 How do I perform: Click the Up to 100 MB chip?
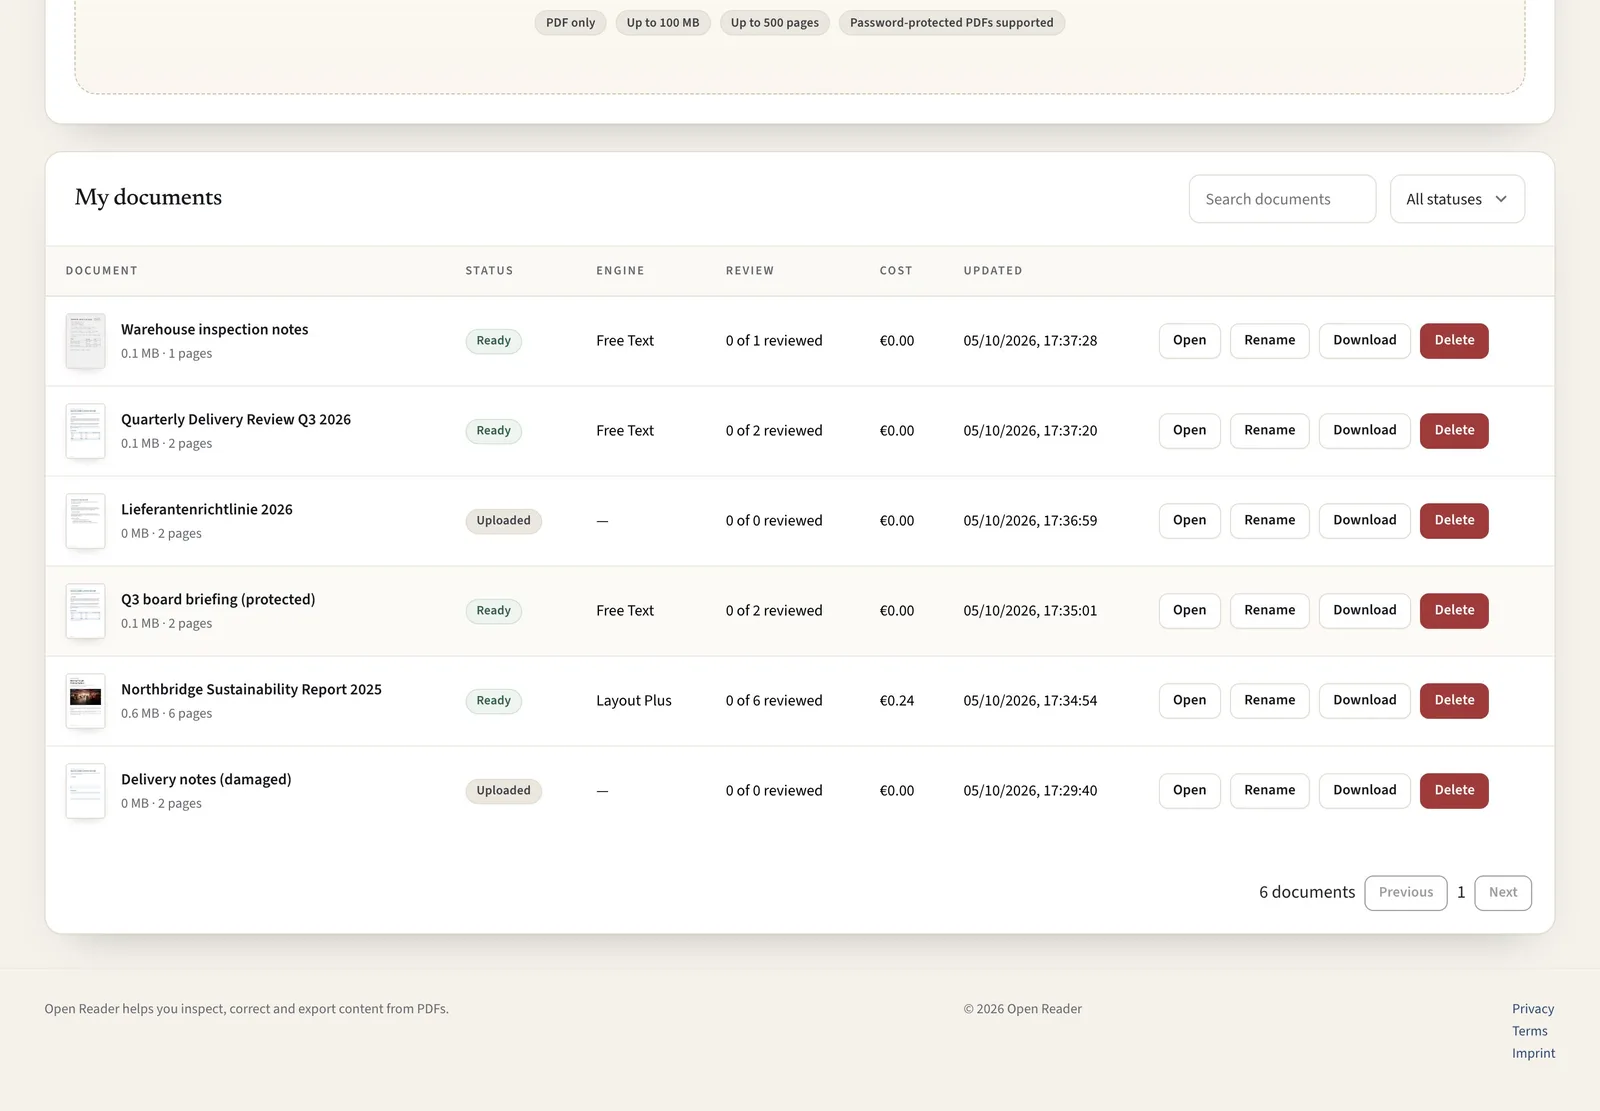(x=663, y=23)
